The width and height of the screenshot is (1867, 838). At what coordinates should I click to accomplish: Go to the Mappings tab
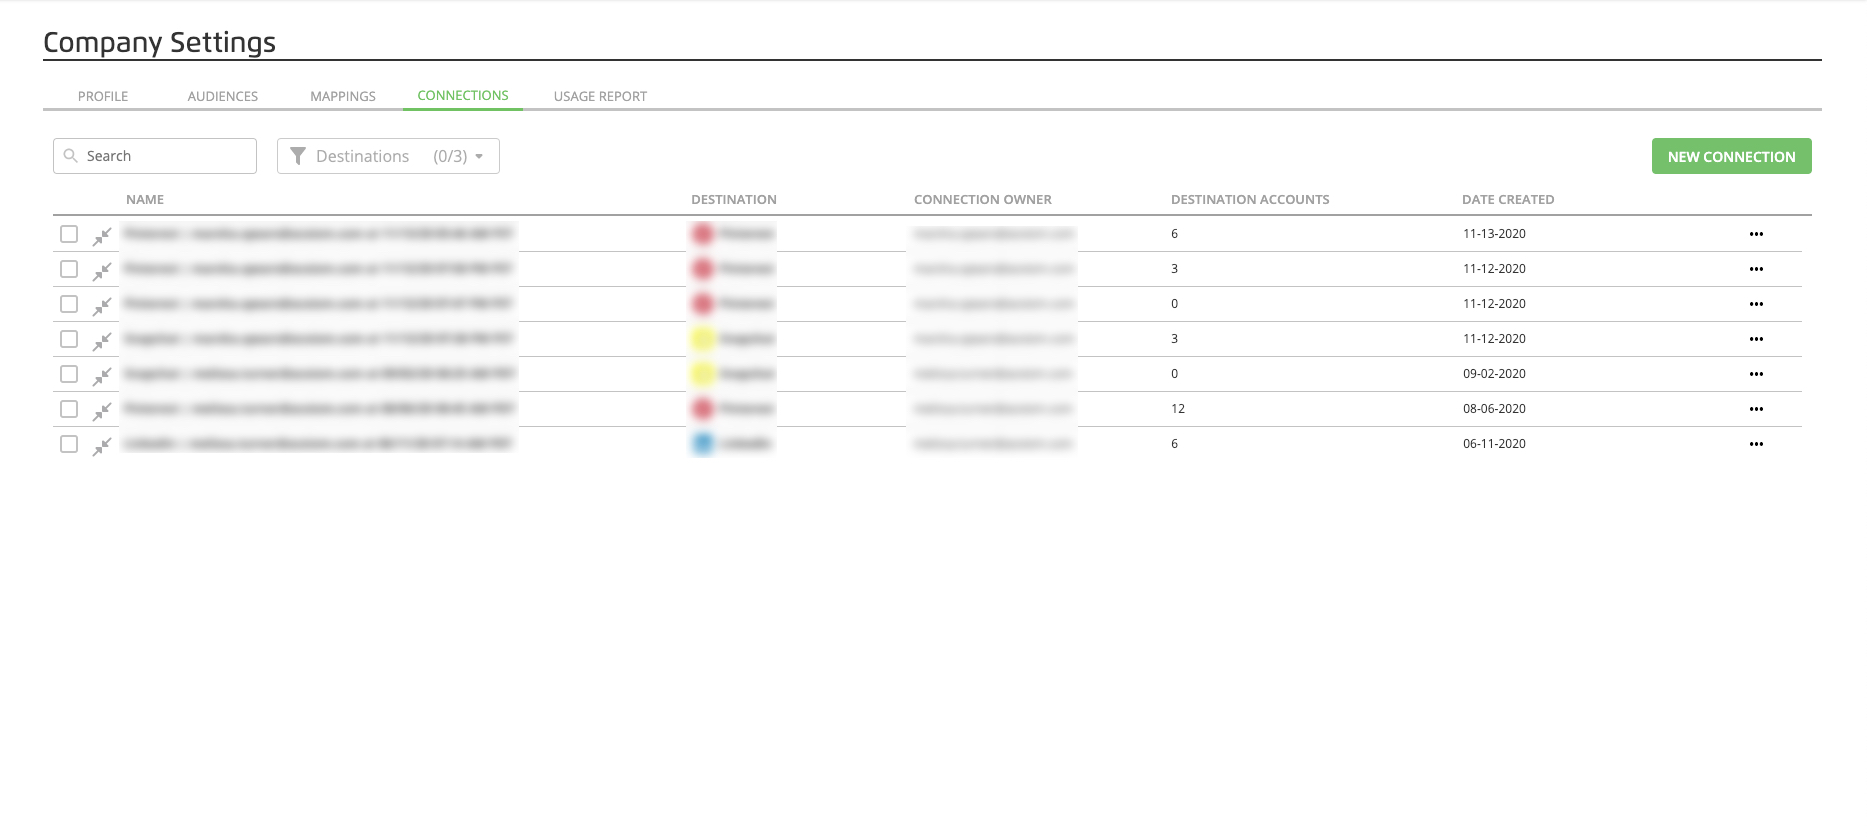coord(343,96)
